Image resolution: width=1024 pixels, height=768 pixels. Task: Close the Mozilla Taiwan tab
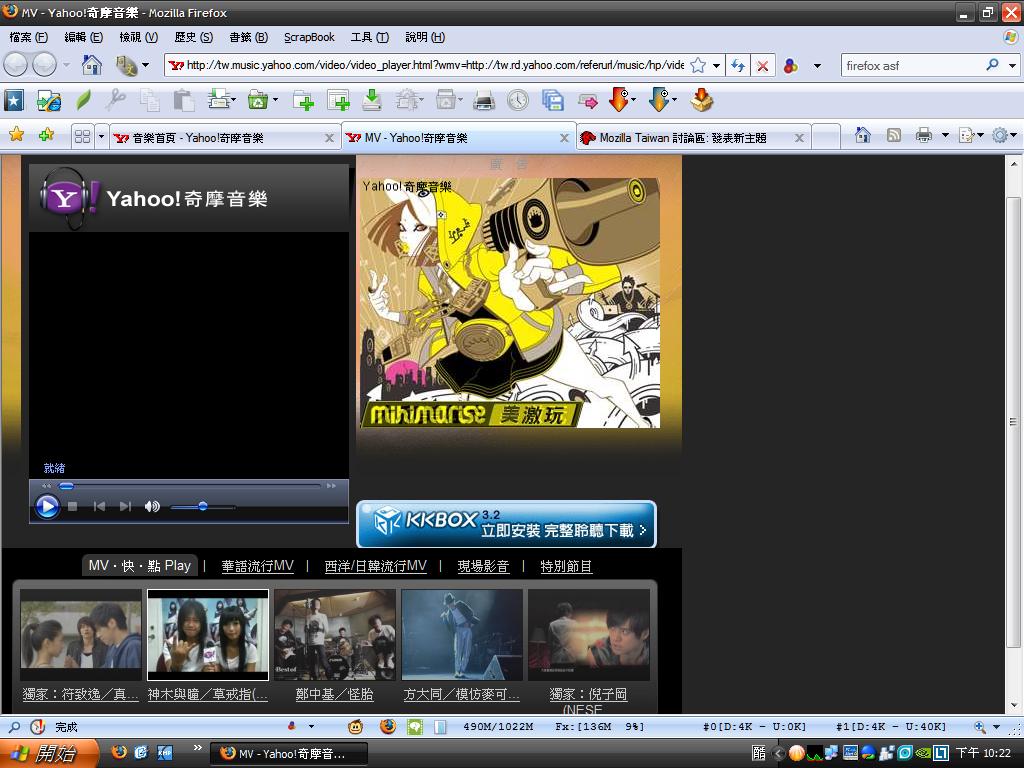799,138
